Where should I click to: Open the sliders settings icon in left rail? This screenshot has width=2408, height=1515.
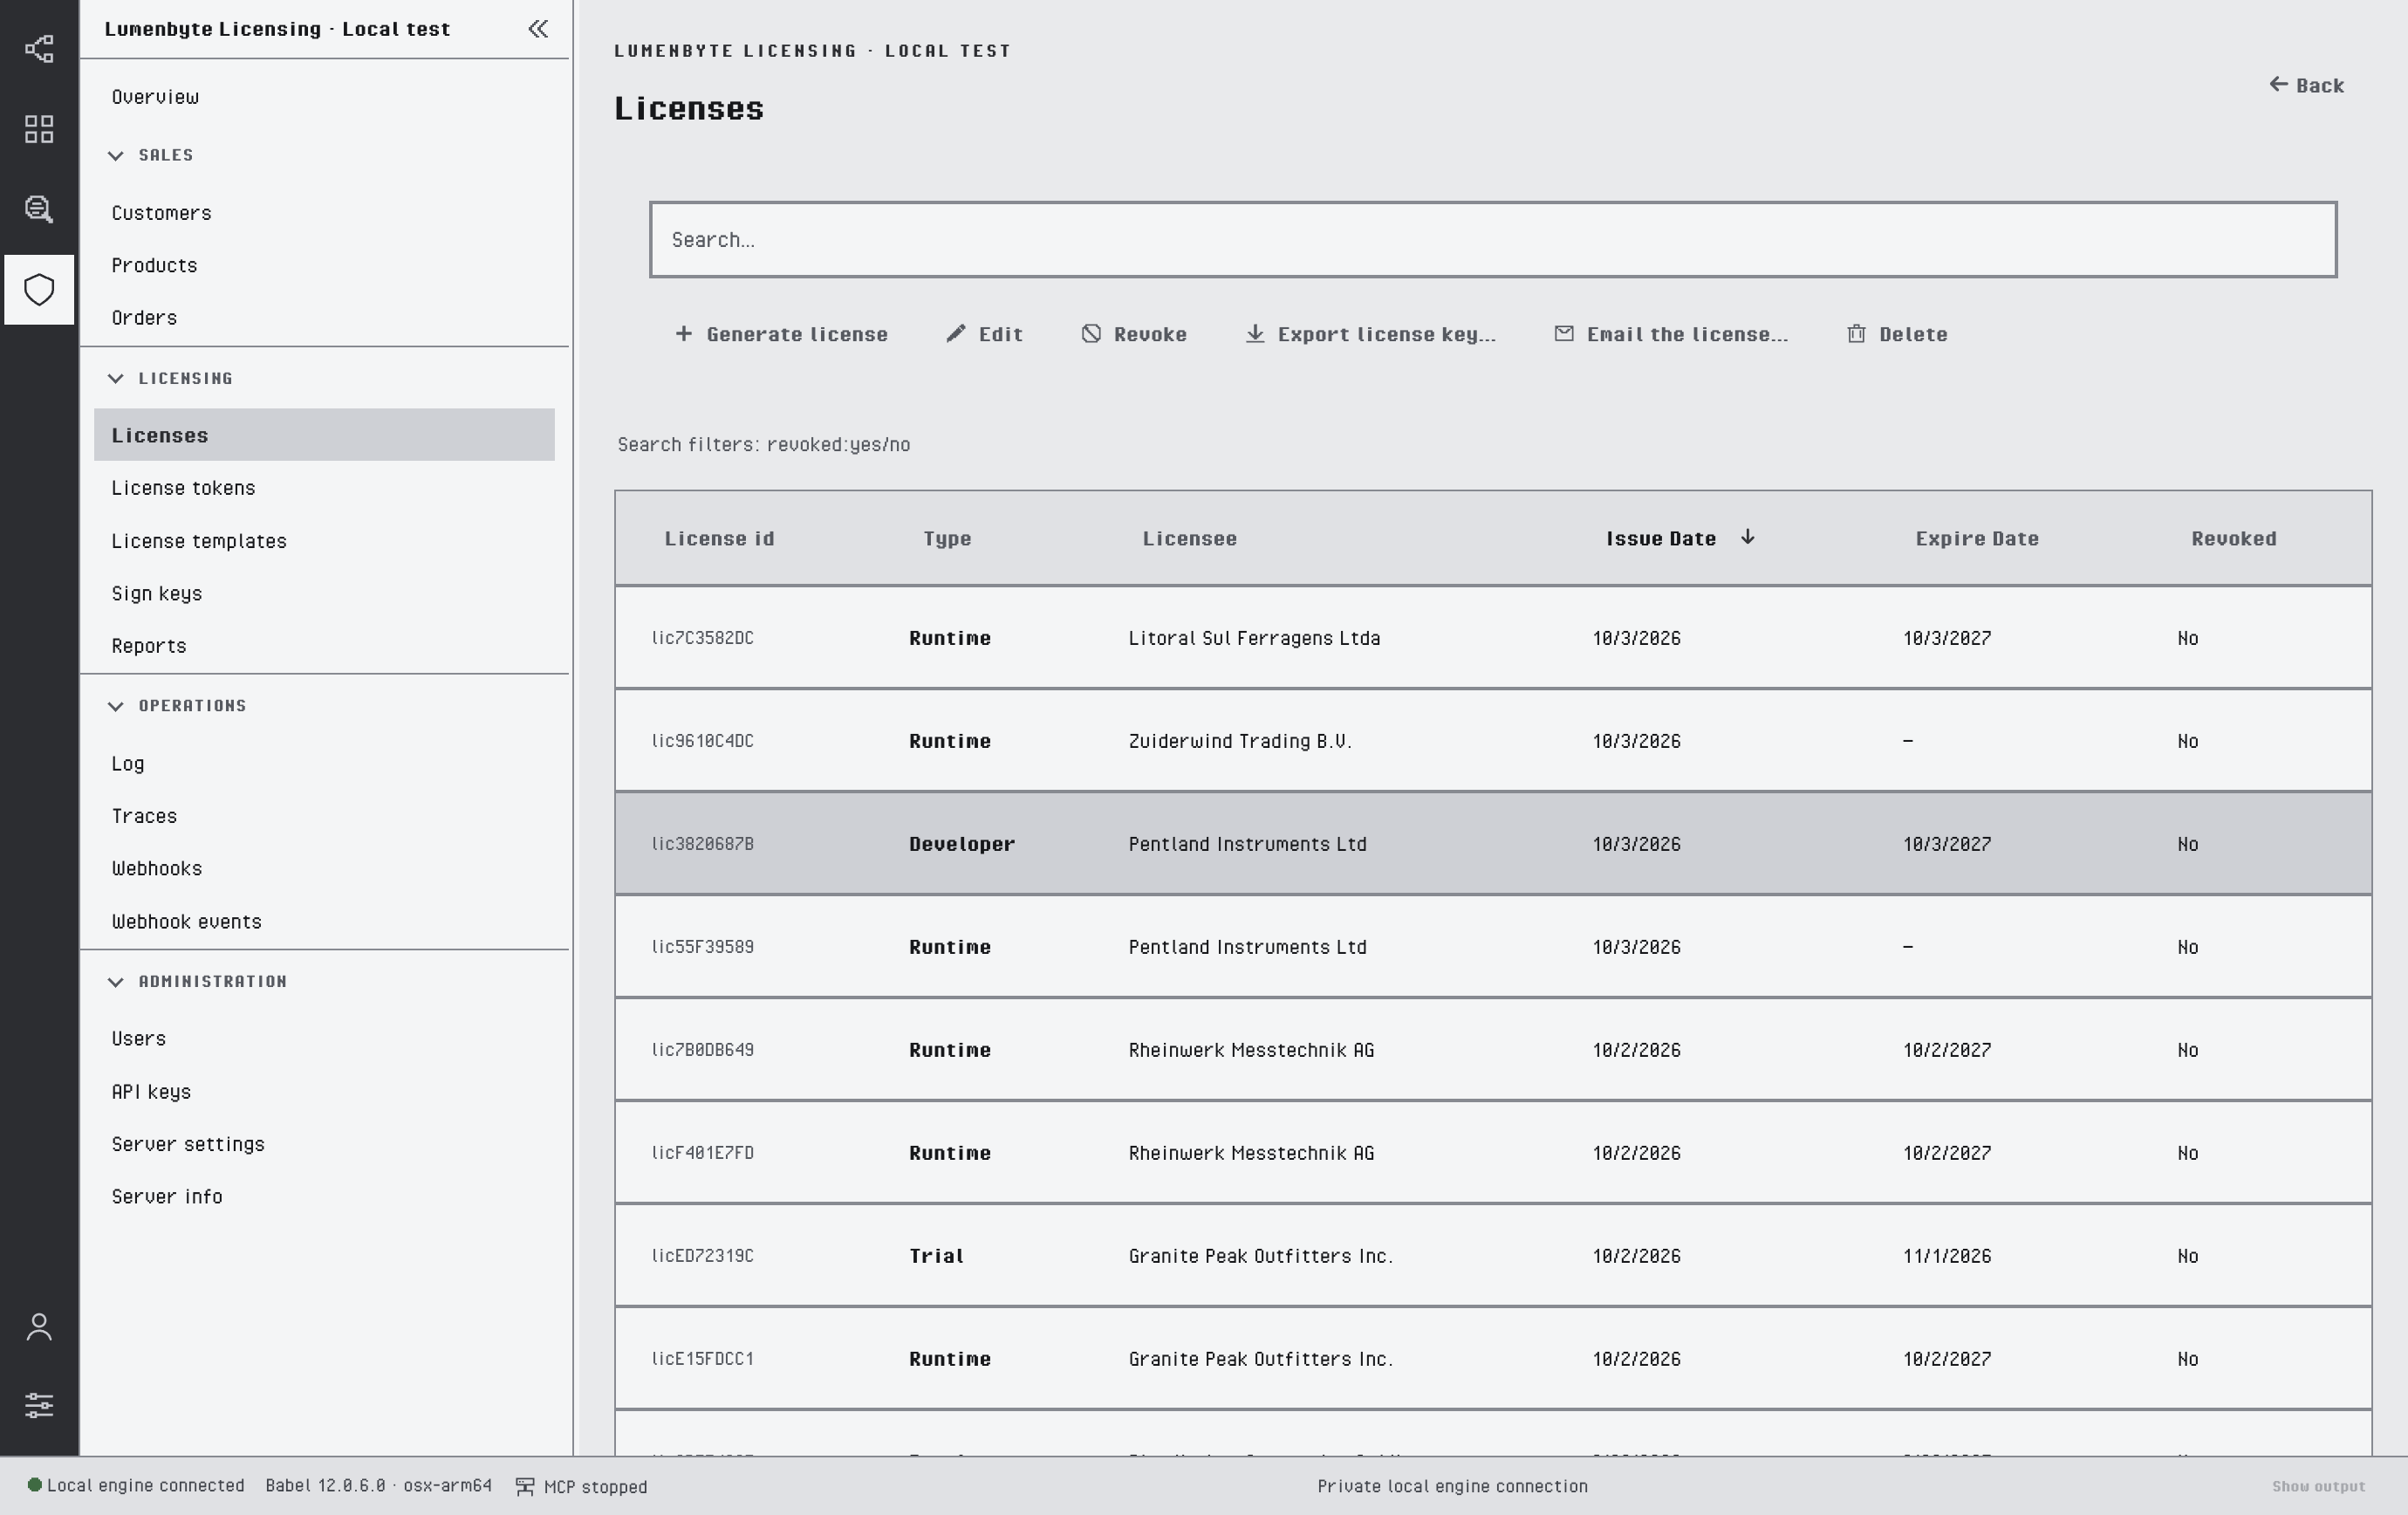39,1405
